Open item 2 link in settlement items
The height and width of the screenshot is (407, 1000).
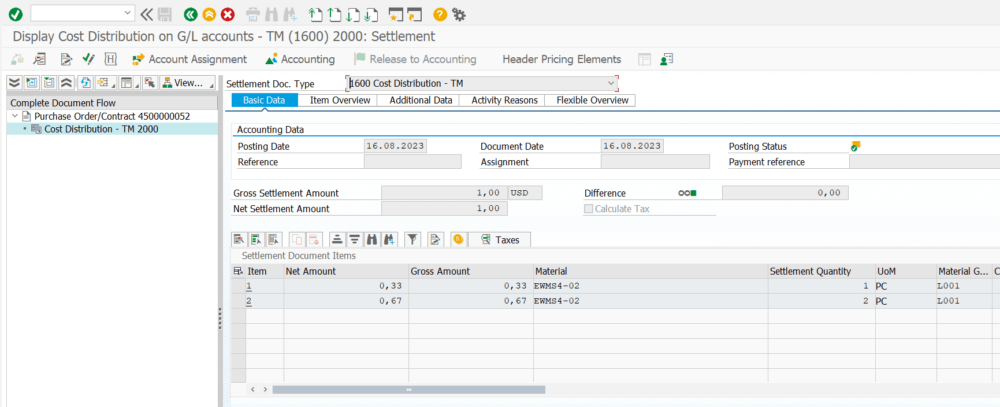[x=249, y=300]
